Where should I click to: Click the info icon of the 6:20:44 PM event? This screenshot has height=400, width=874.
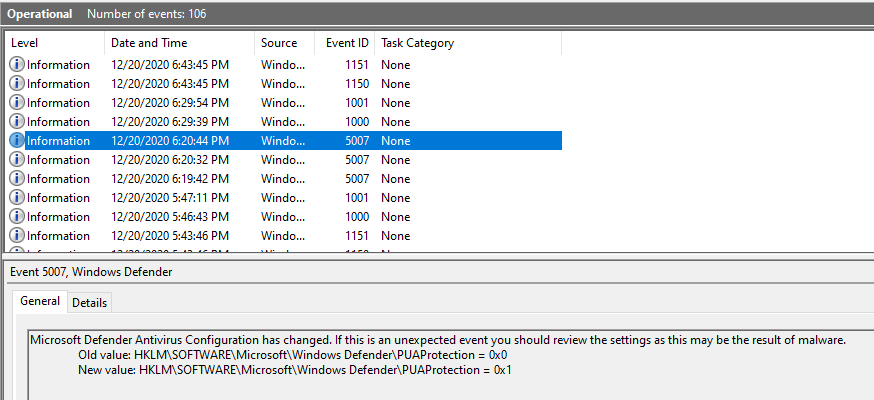17,140
